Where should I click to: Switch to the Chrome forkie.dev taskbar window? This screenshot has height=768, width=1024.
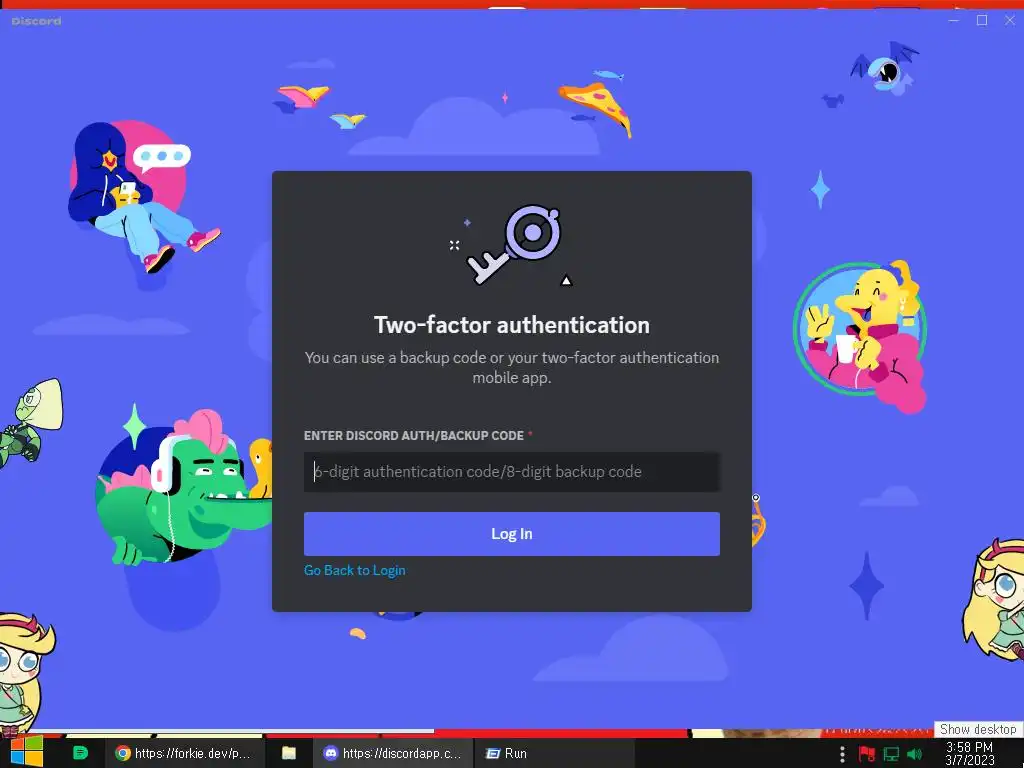[184, 753]
